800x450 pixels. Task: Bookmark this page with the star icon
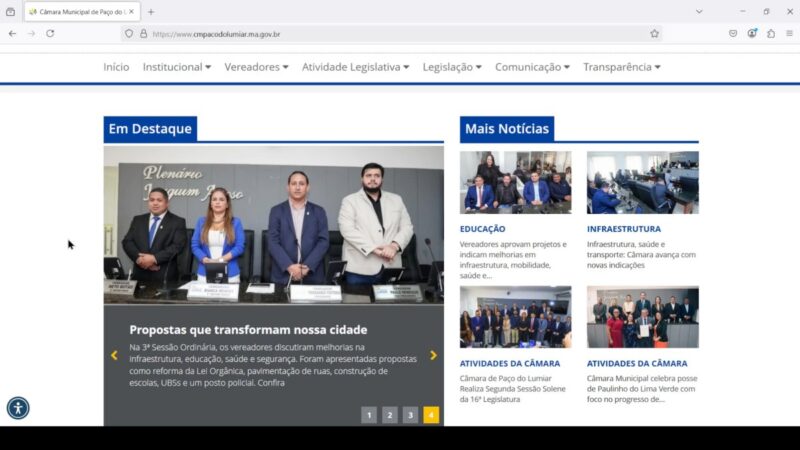point(655,34)
